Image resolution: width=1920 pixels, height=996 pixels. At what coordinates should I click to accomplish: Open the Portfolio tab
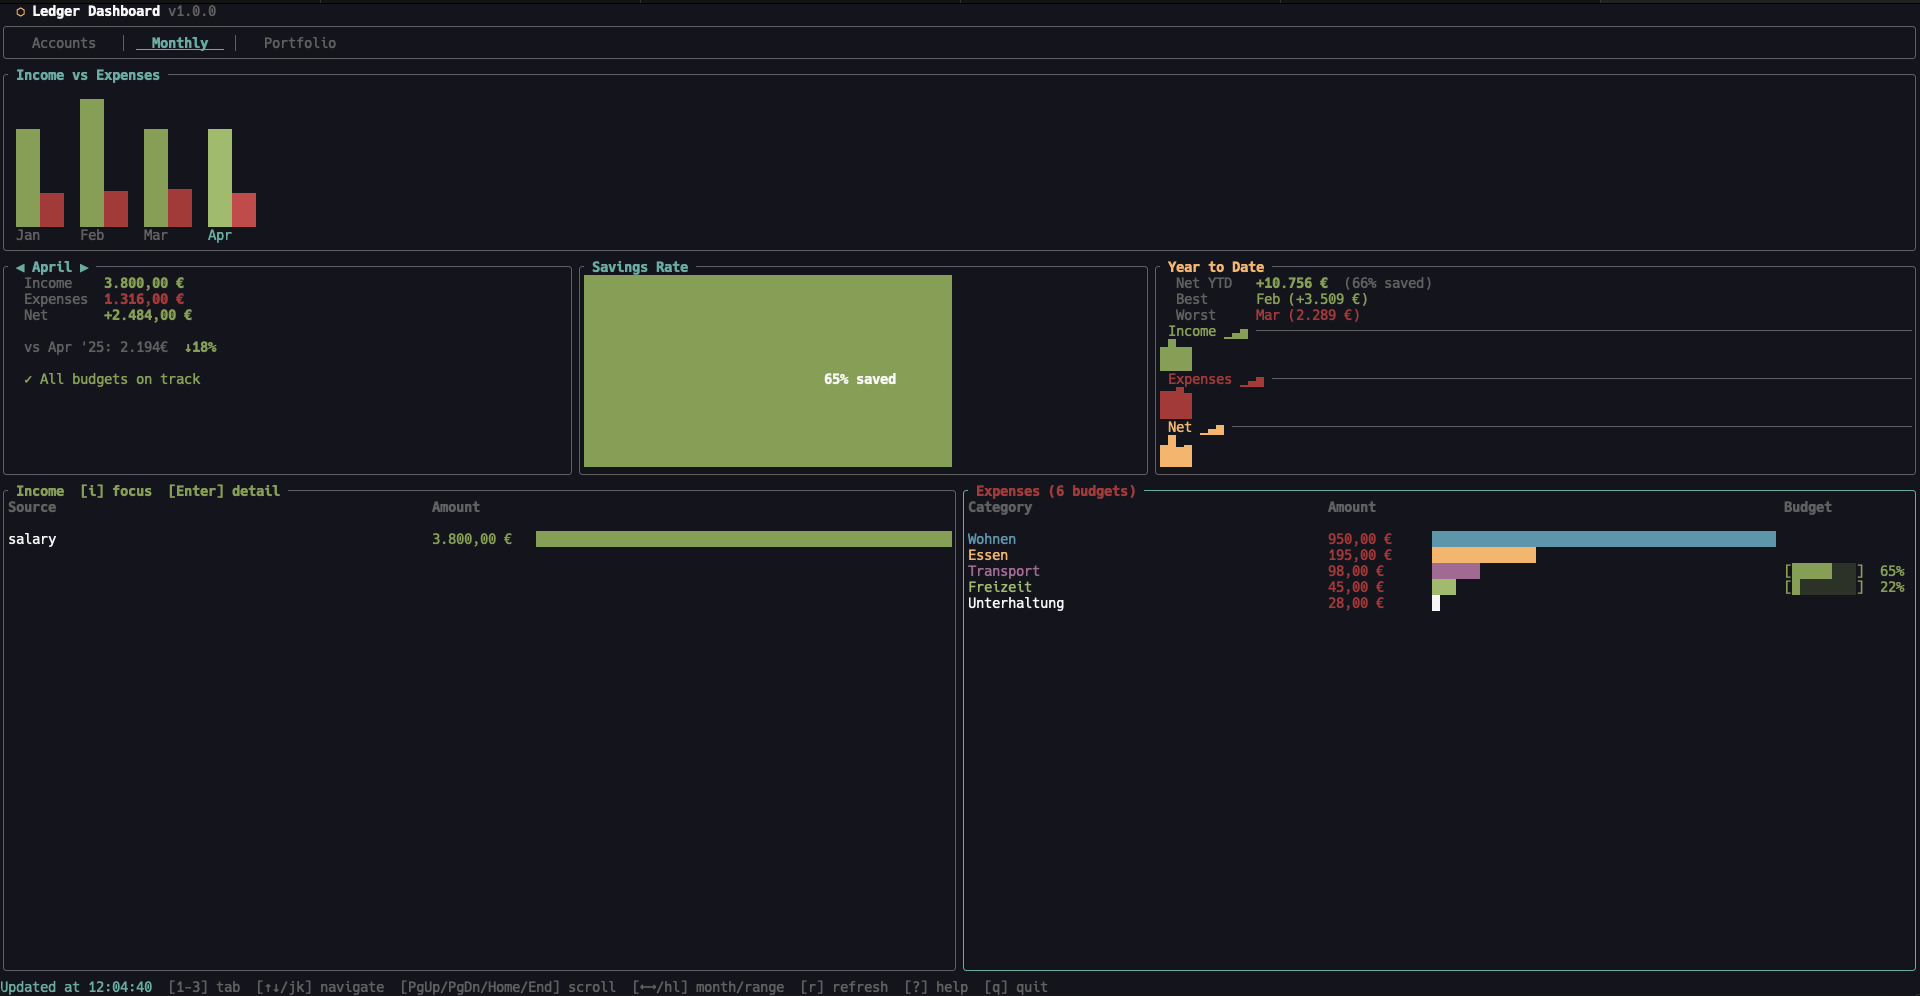click(300, 43)
